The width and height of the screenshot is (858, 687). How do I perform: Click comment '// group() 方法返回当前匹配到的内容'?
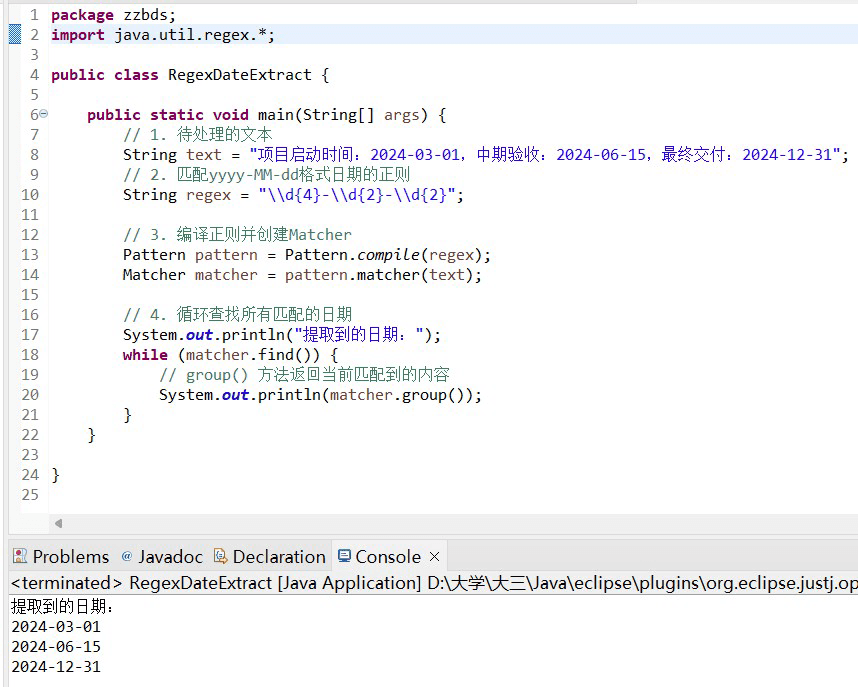(304, 375)
